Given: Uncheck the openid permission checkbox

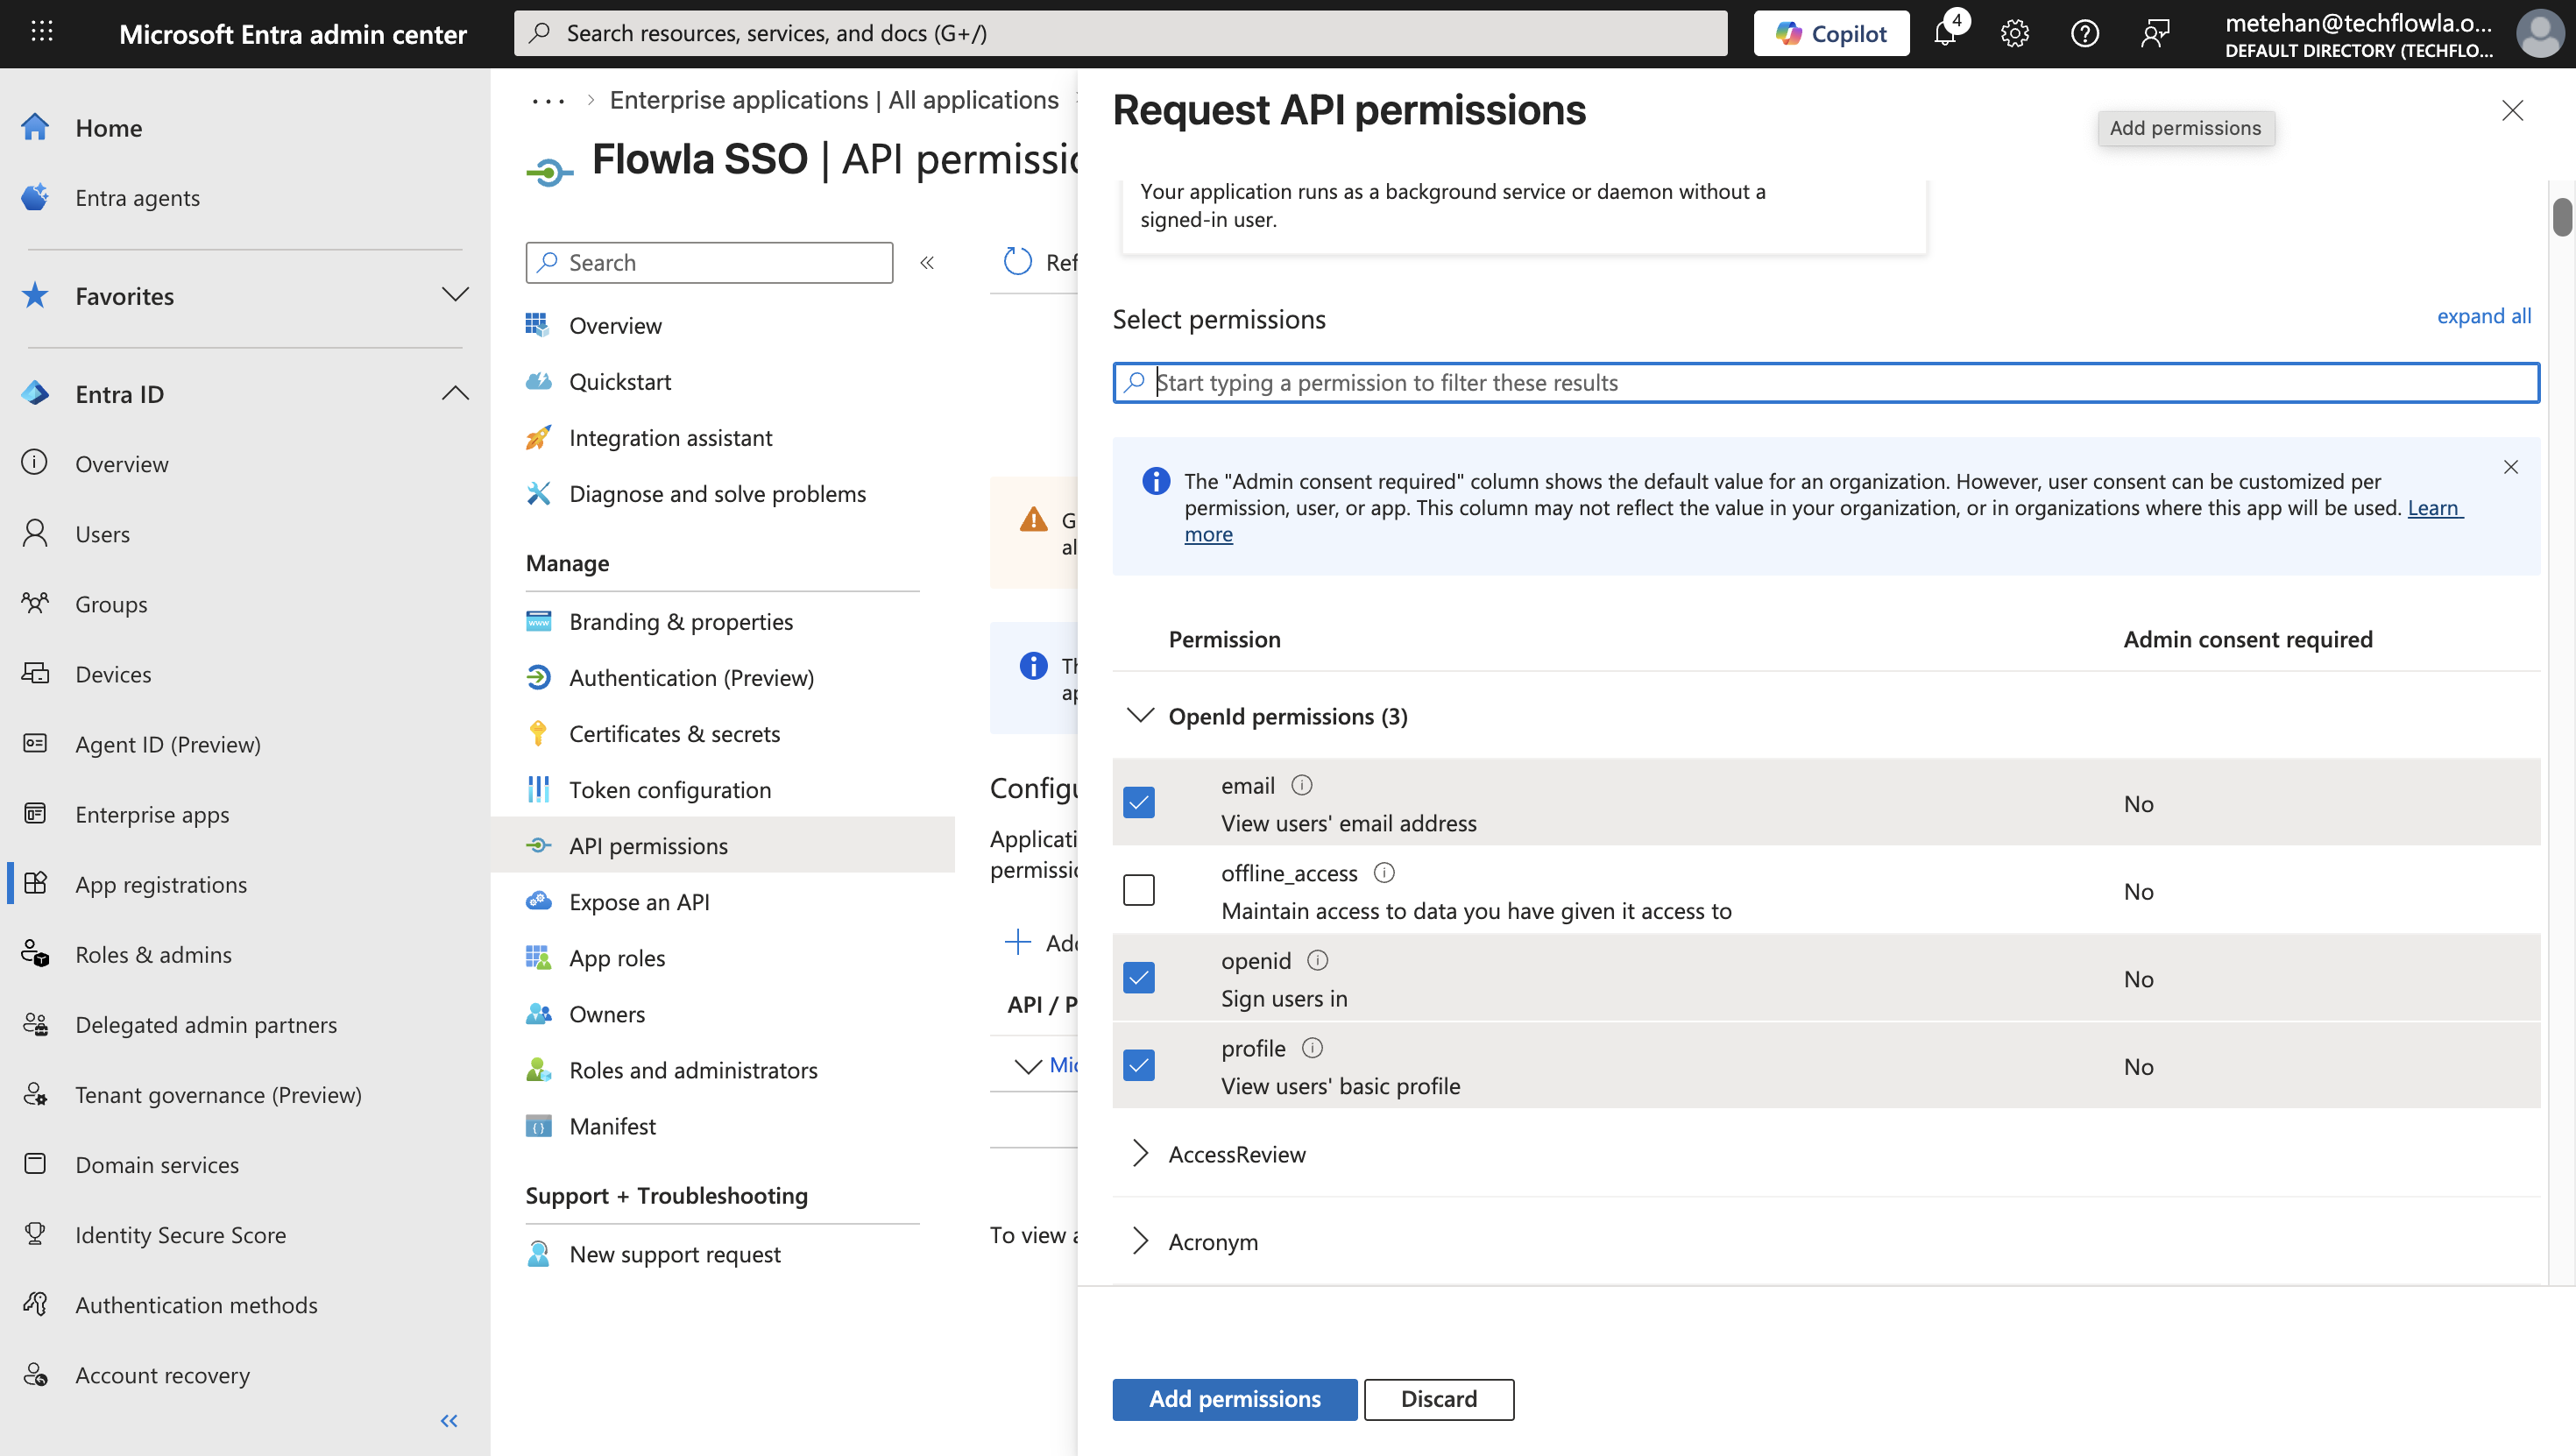Looking at the screenshot, I should tap(1139, 977).
